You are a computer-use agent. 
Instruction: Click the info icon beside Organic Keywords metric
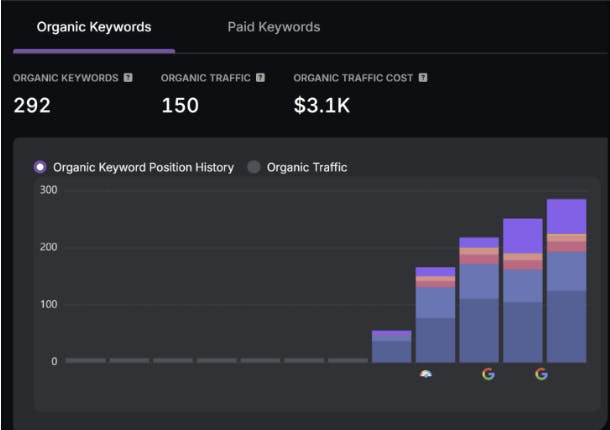click(x=128, y=78)
